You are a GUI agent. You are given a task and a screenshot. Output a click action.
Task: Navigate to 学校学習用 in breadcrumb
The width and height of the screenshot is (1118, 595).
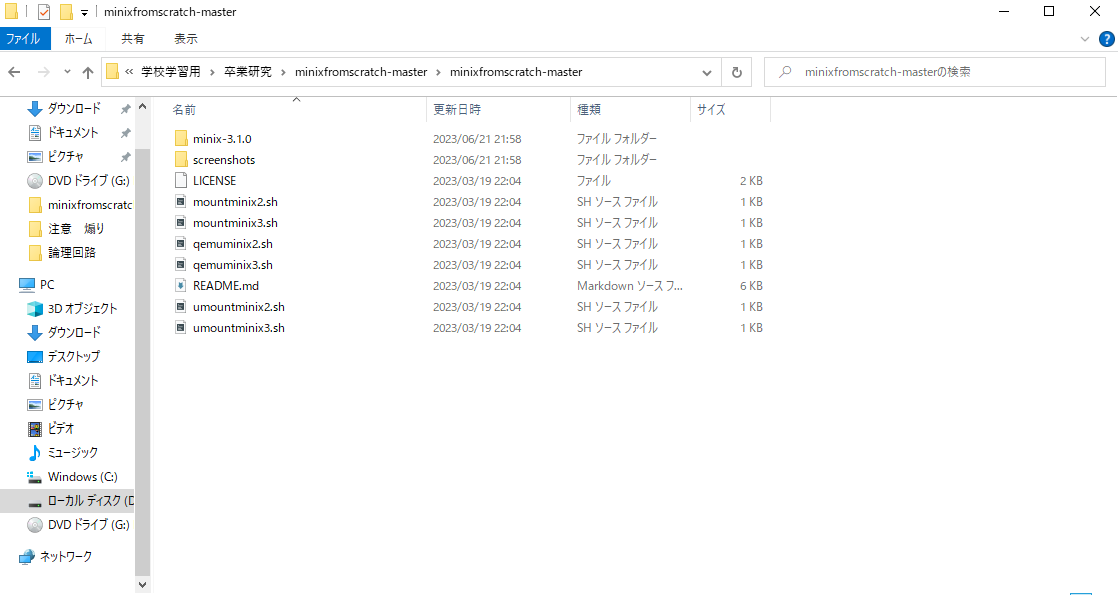pos(170,72)
